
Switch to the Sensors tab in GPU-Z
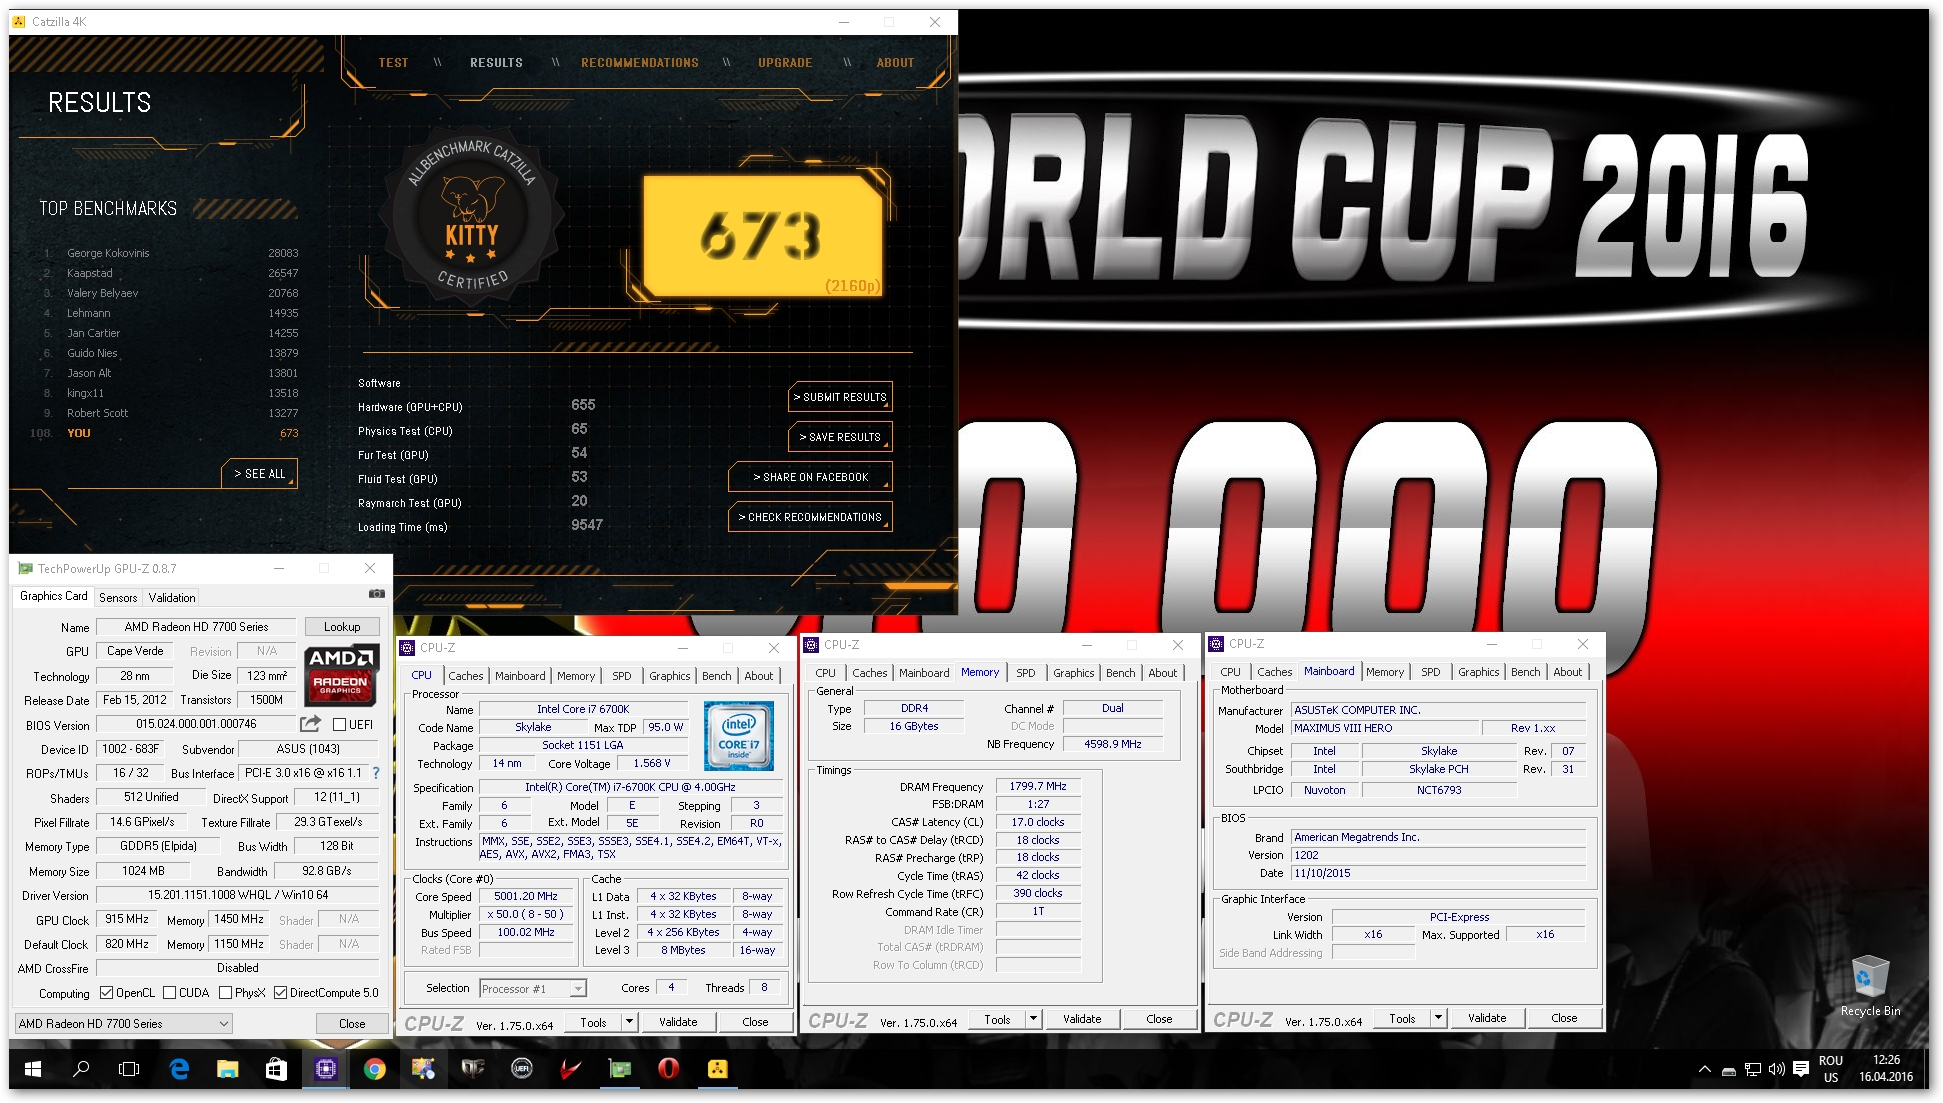click(x=118, y=597)
